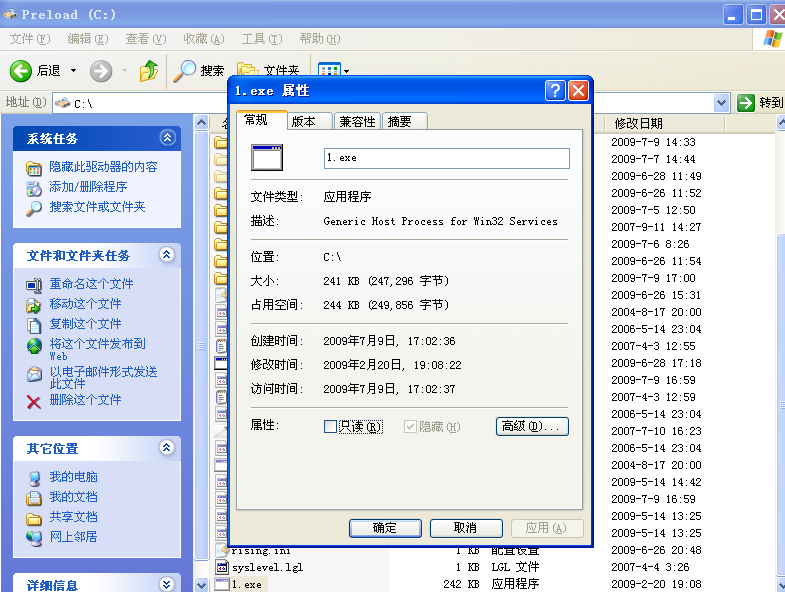Open the Back button history dropdown
Screen dimensions: 785x592
pos(74,71)
